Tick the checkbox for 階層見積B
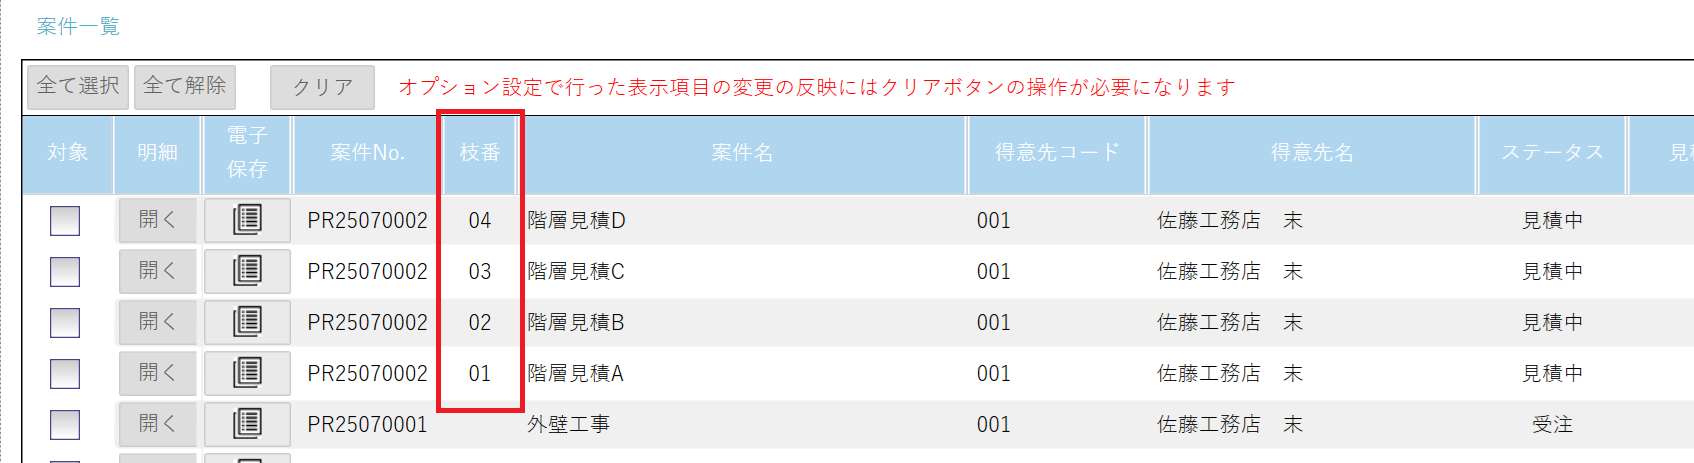The image size is (1694, 463). coord(65,323)
